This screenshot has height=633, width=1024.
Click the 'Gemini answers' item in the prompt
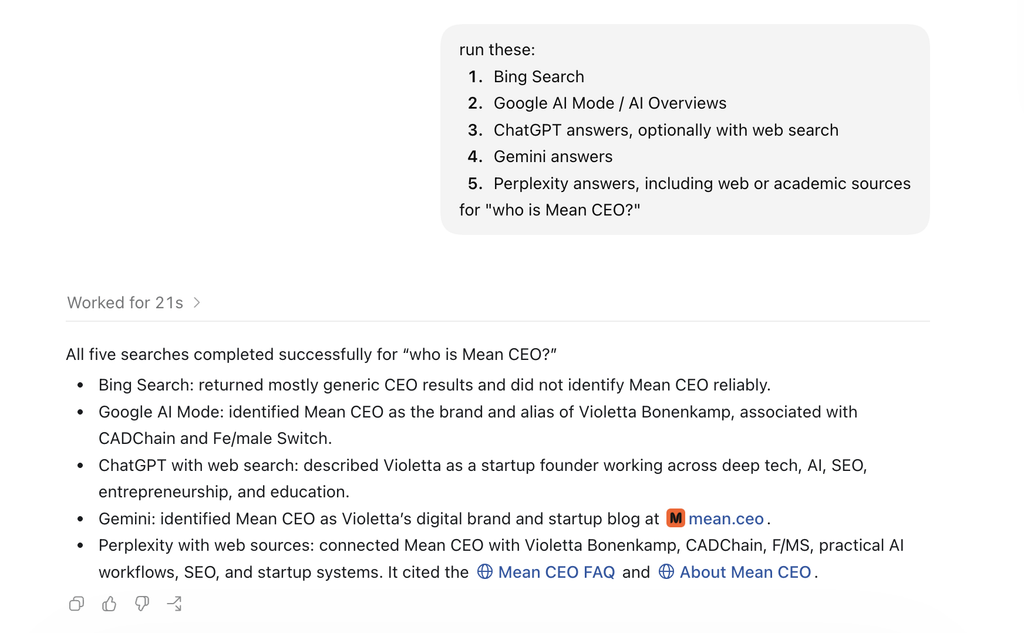[x=553, y=157]
